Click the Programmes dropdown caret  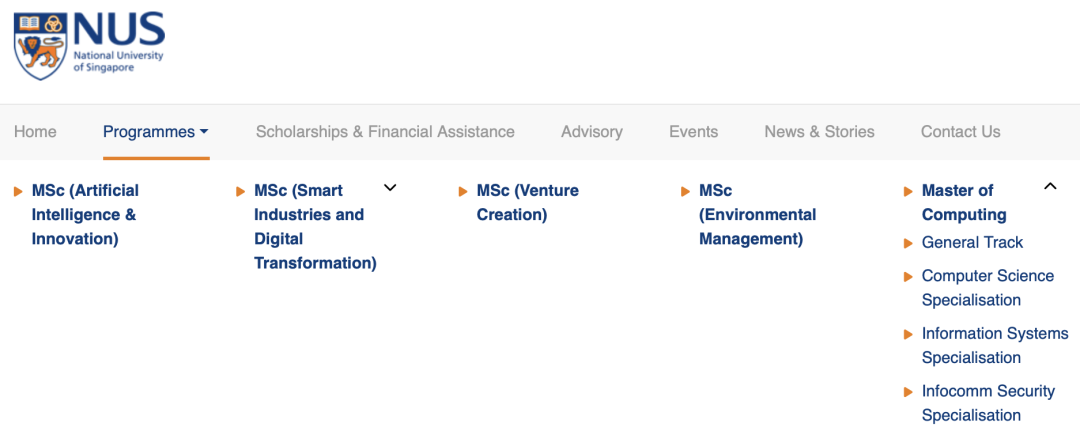coord(204,132)
